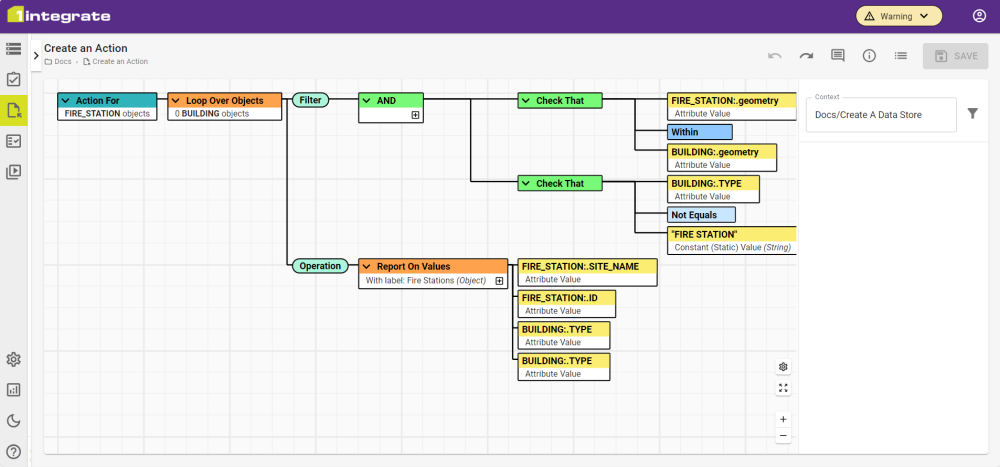The height and width of the screenshot is (467, 1000).
Task: Expand the plus box on AND node
Action: coord(415,115)
